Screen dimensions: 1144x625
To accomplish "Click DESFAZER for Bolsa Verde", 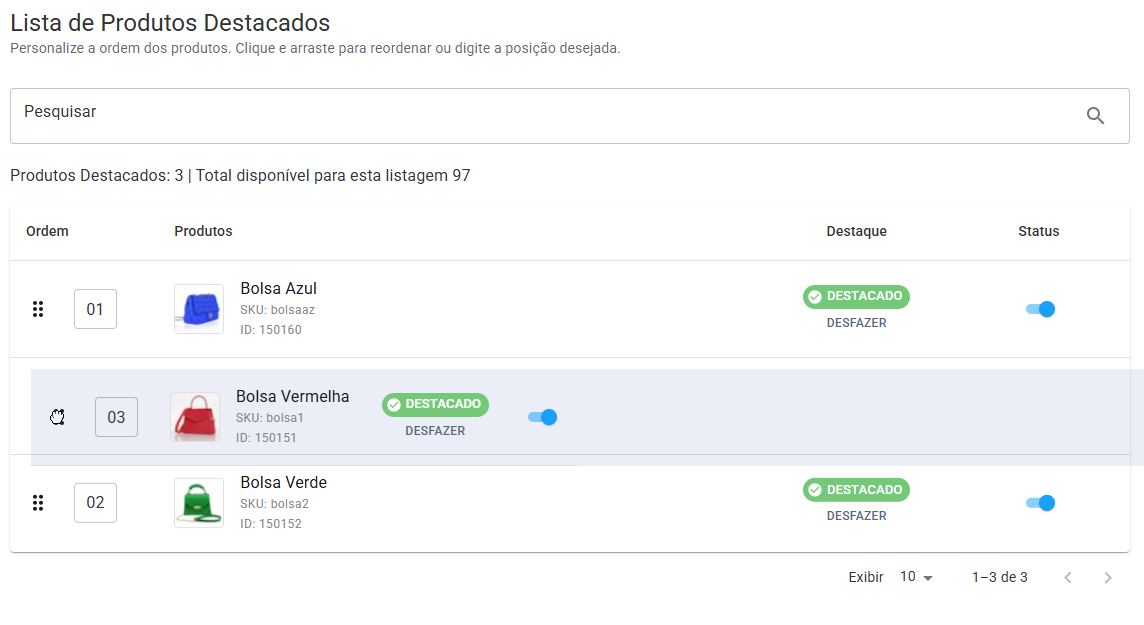I will point(857,516).
